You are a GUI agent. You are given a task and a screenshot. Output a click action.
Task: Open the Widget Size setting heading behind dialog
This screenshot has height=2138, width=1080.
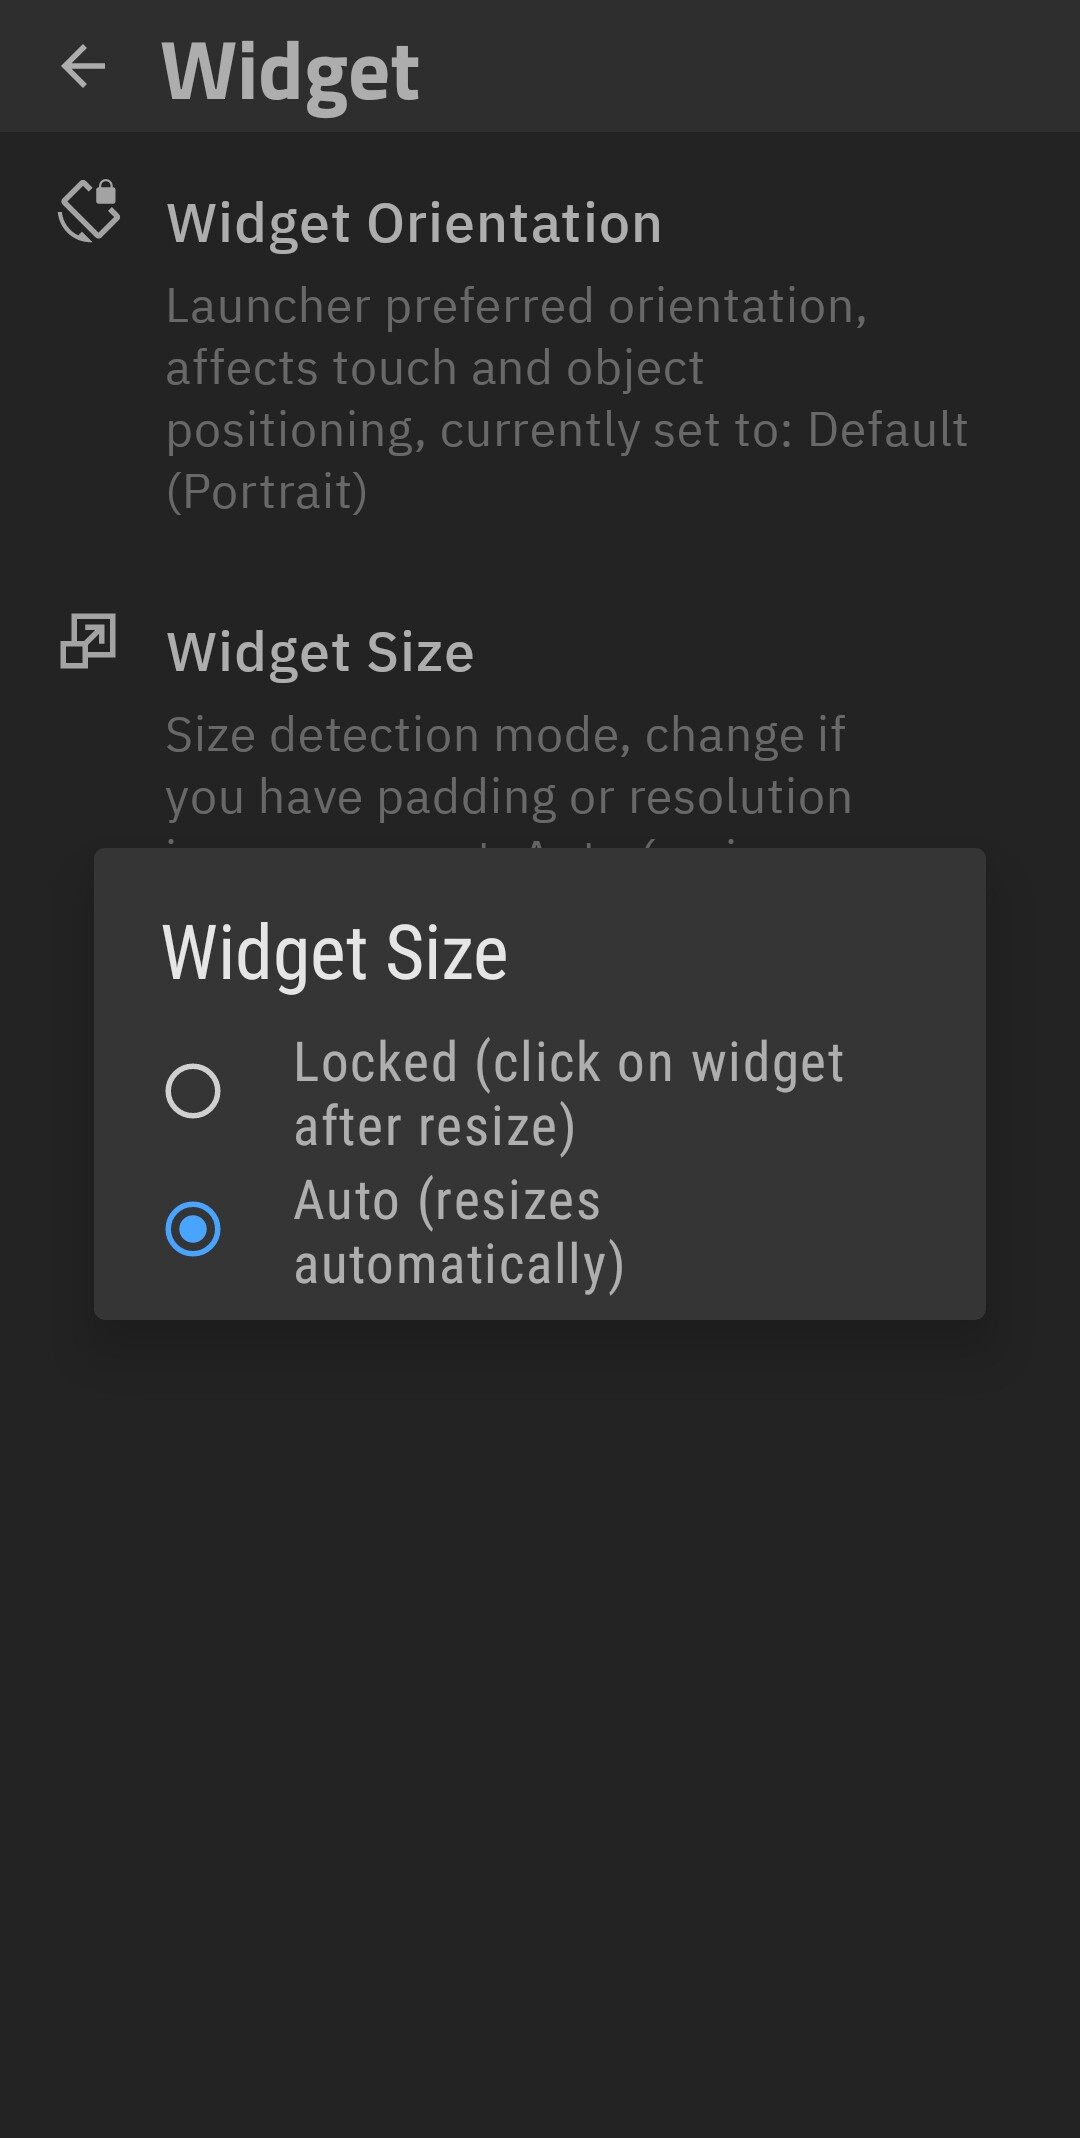[x=320, y=652]
